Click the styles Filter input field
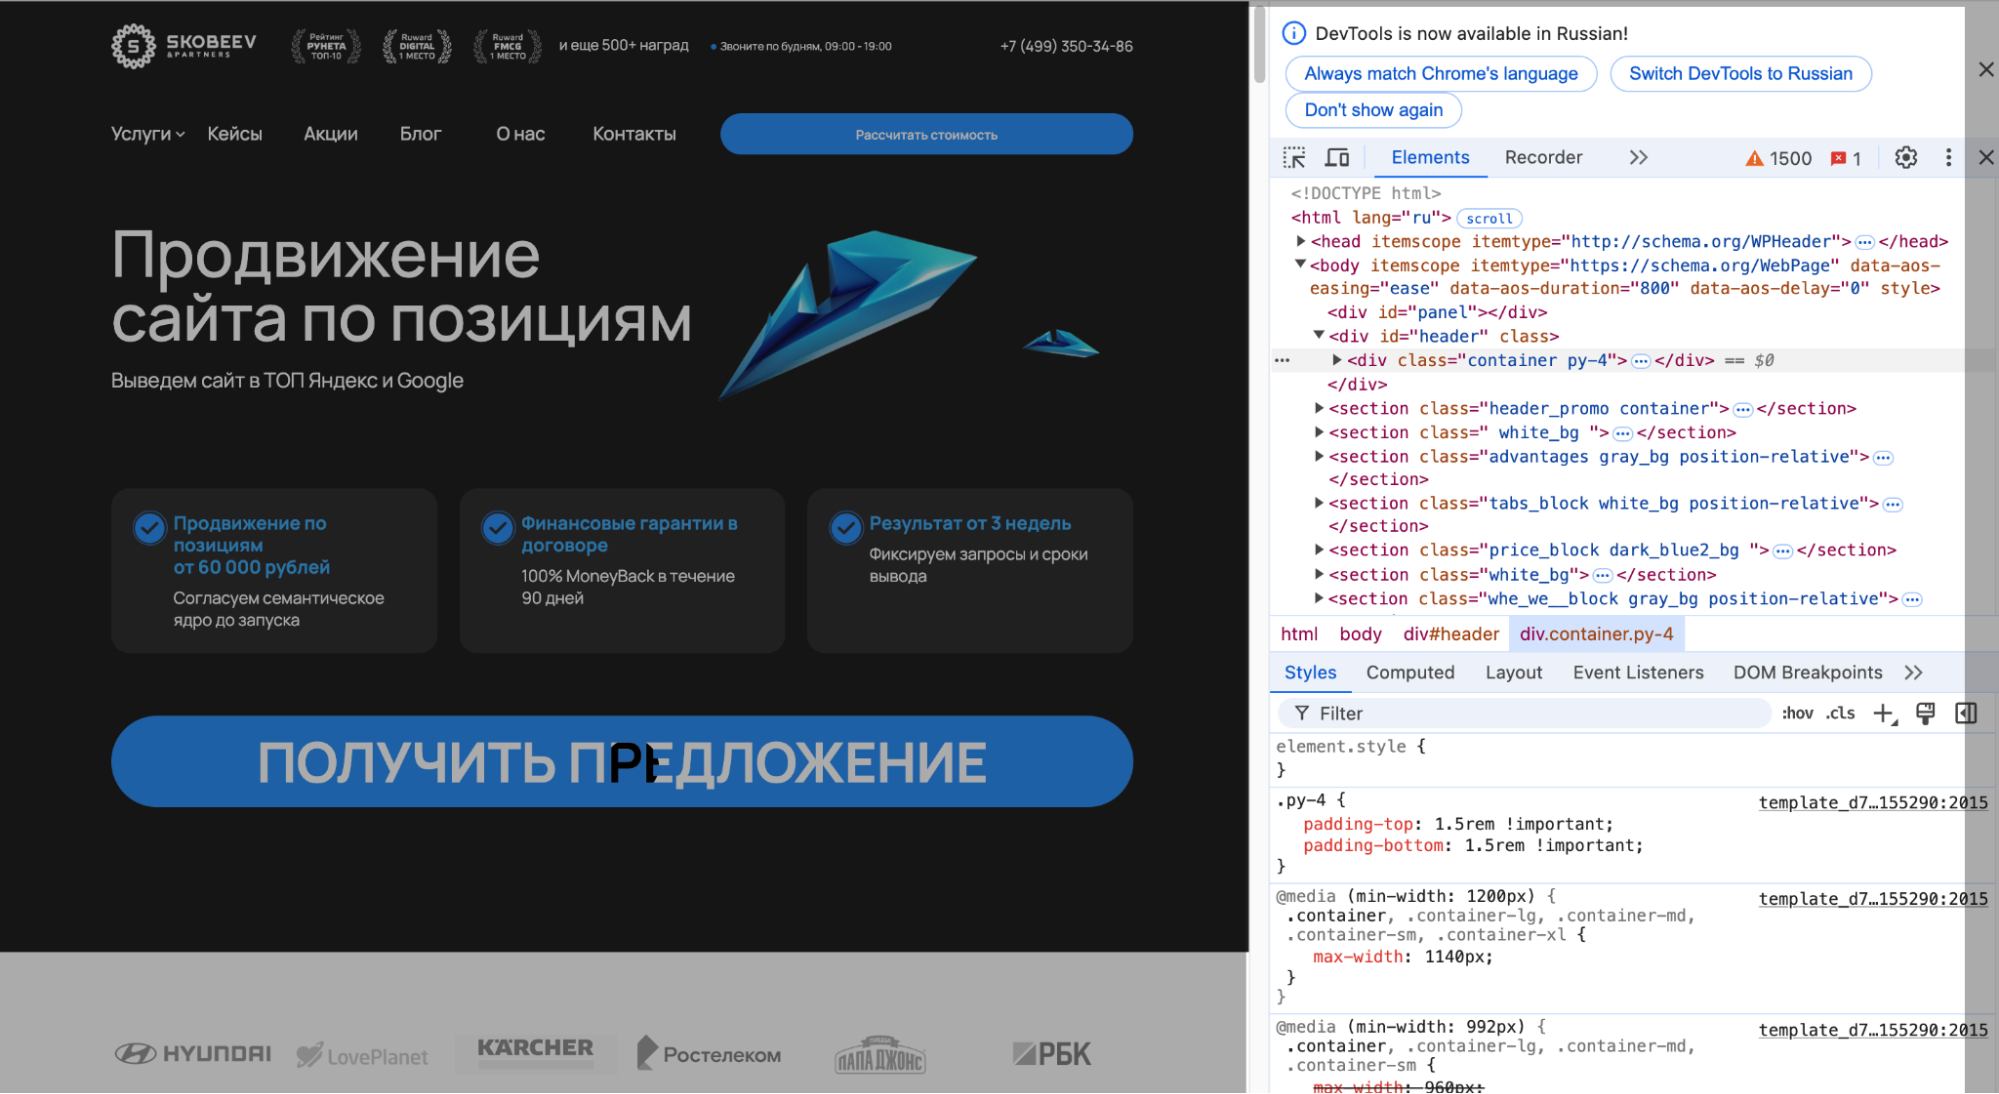The height and width of the screenshot is (1094, 1999). (1524, 713)
